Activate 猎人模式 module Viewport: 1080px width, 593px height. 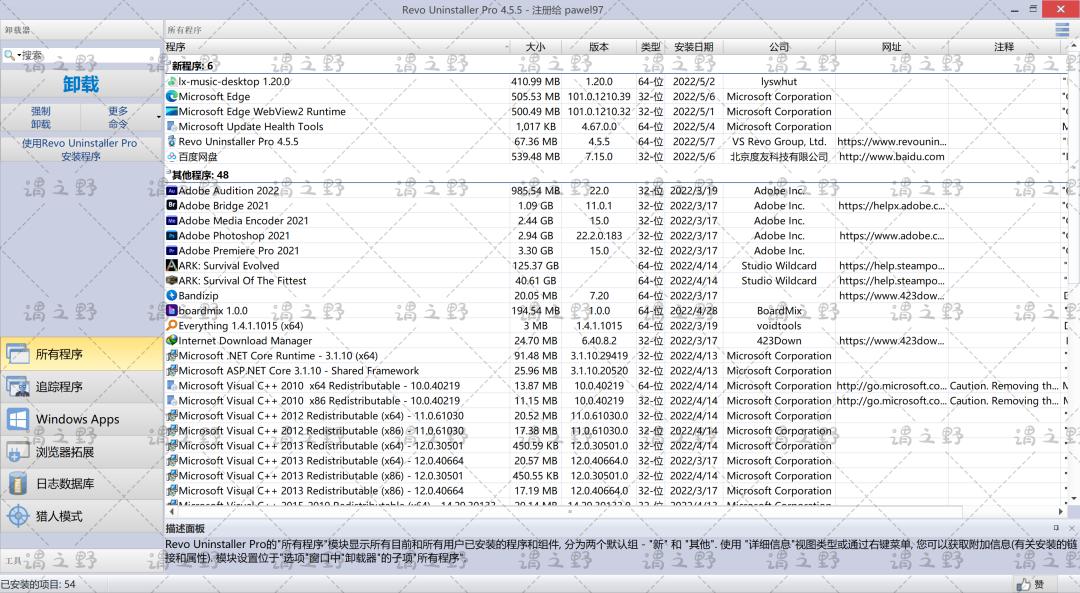tap(81, 516)
